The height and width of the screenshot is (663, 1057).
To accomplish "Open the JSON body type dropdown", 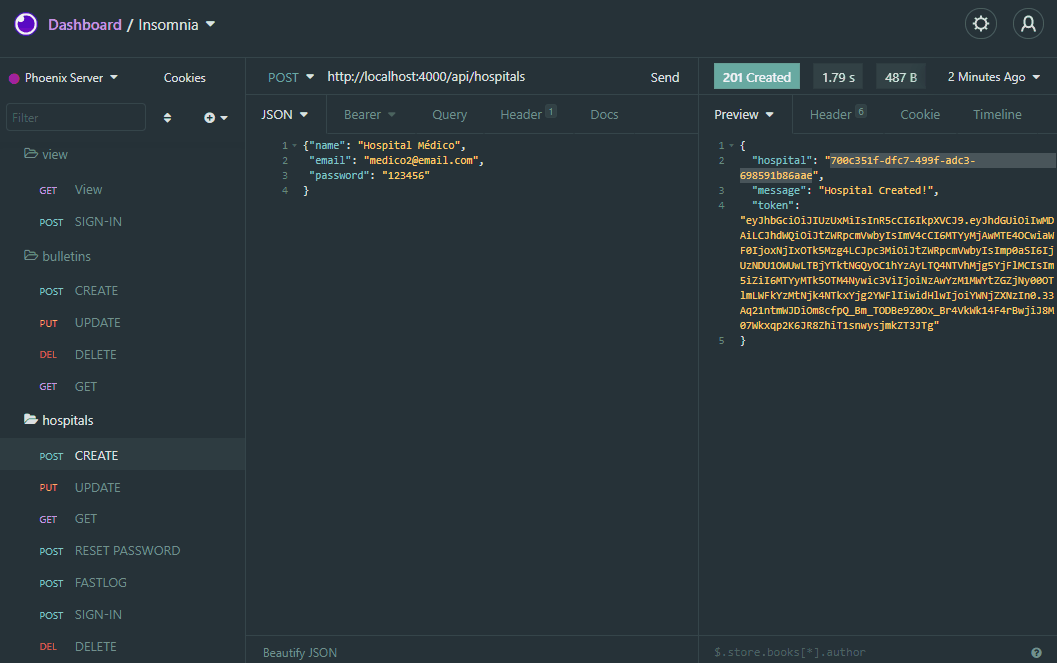I will point(284,115).
